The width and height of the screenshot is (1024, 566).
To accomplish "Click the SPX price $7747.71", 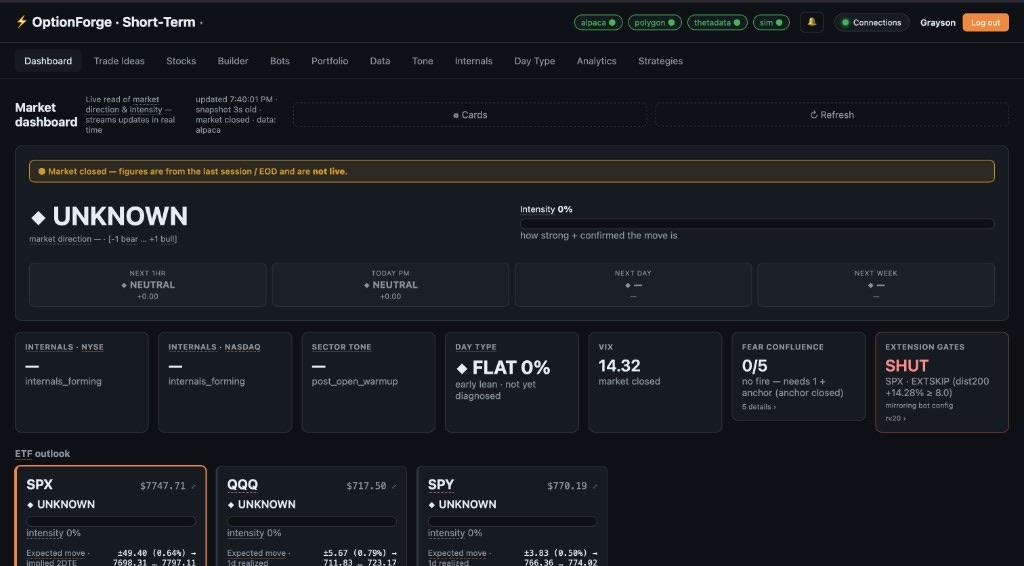I will pyautogui.click(x=163, y=486).
